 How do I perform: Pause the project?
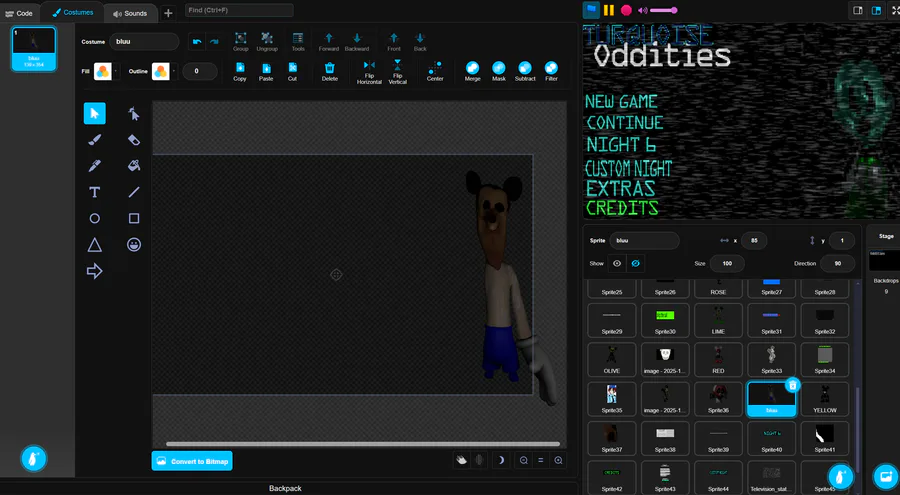tap(609, 10)
